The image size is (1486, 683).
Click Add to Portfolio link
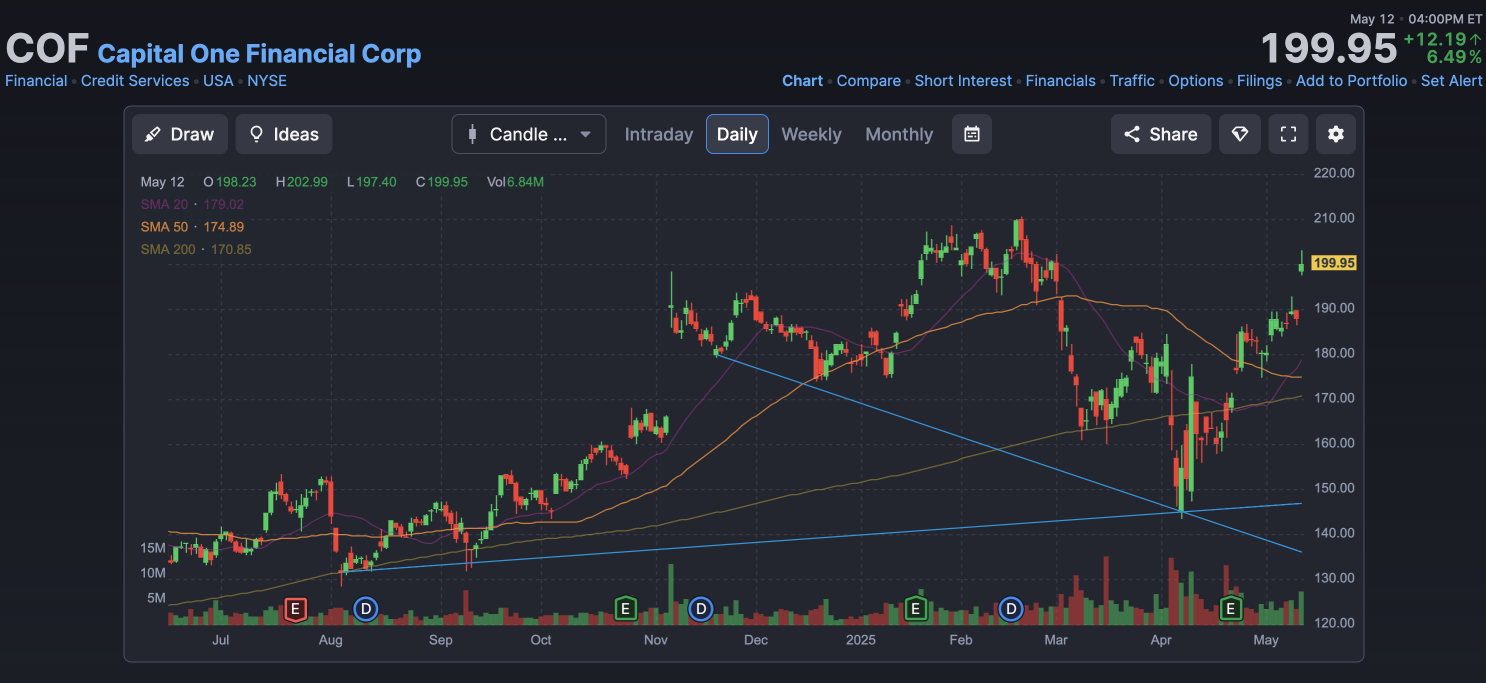(x=1351, y=81)
